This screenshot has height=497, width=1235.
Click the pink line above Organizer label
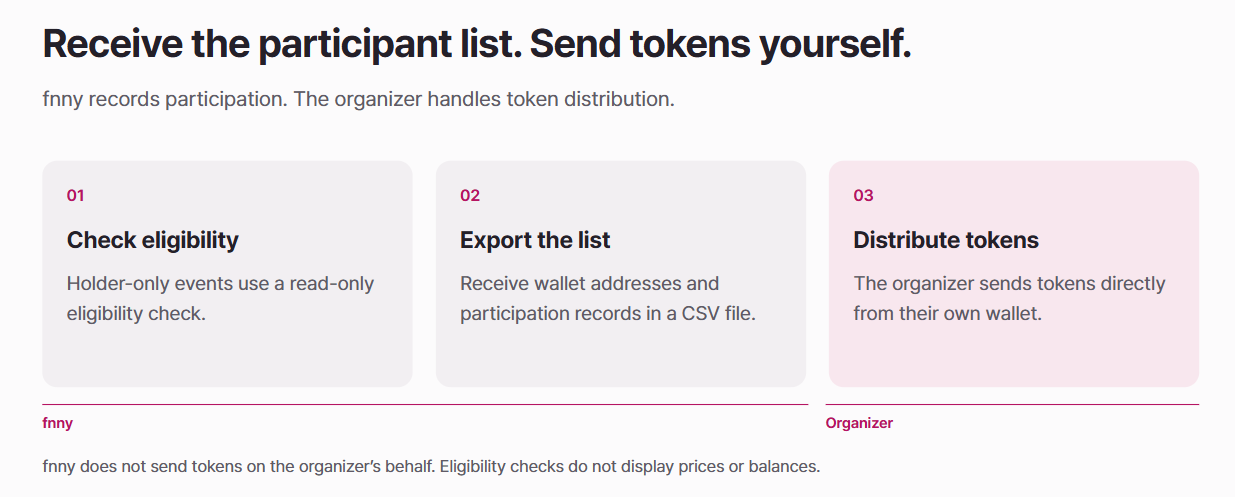[1012, 404]
